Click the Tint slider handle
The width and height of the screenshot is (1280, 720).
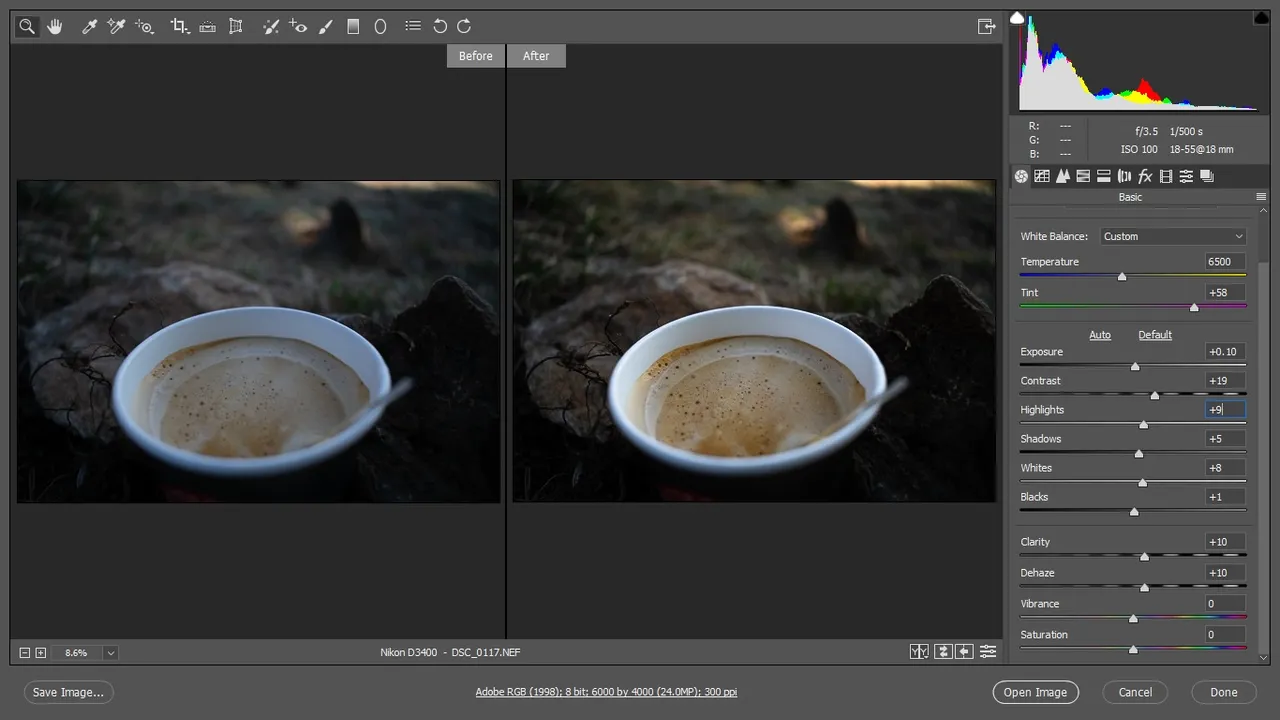(1194, 307)
